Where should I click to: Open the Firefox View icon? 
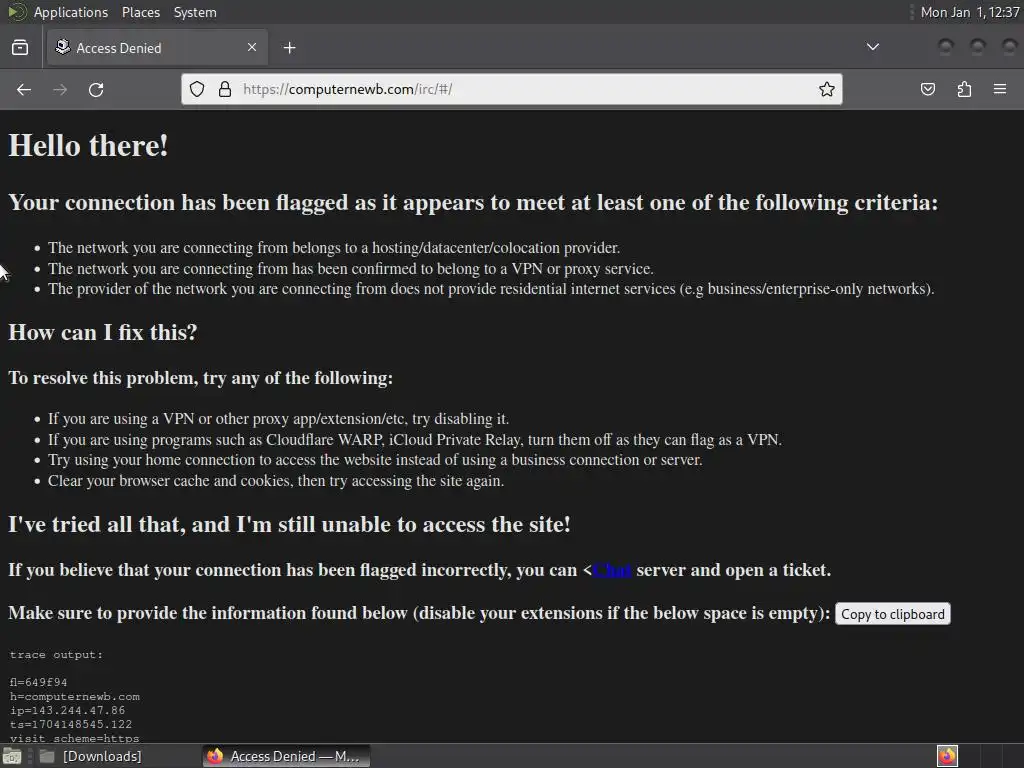[x=20, y=48]
